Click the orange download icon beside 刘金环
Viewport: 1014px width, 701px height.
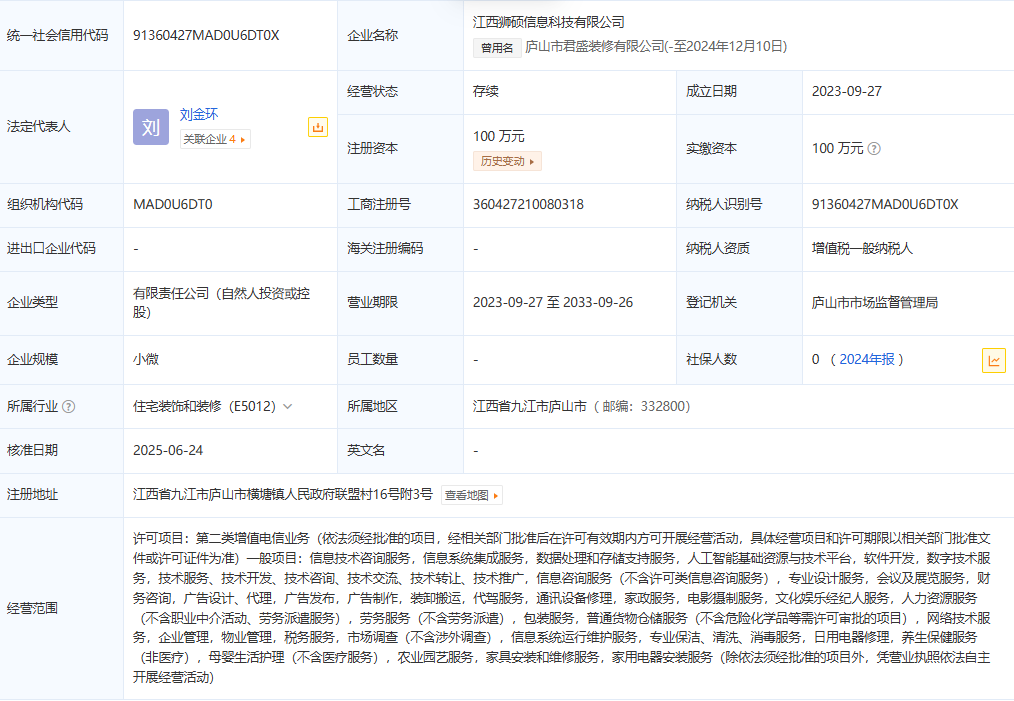(x=317, y=127)
